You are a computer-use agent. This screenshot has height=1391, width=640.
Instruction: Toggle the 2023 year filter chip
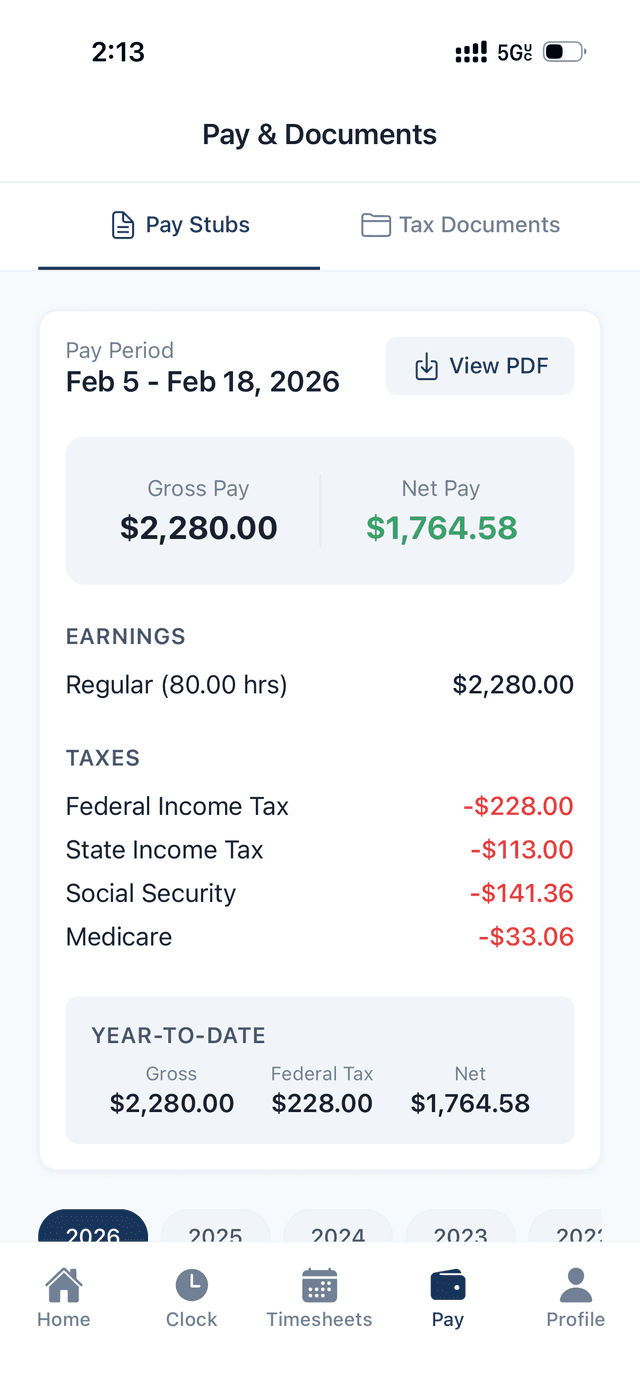point(461,1237)
